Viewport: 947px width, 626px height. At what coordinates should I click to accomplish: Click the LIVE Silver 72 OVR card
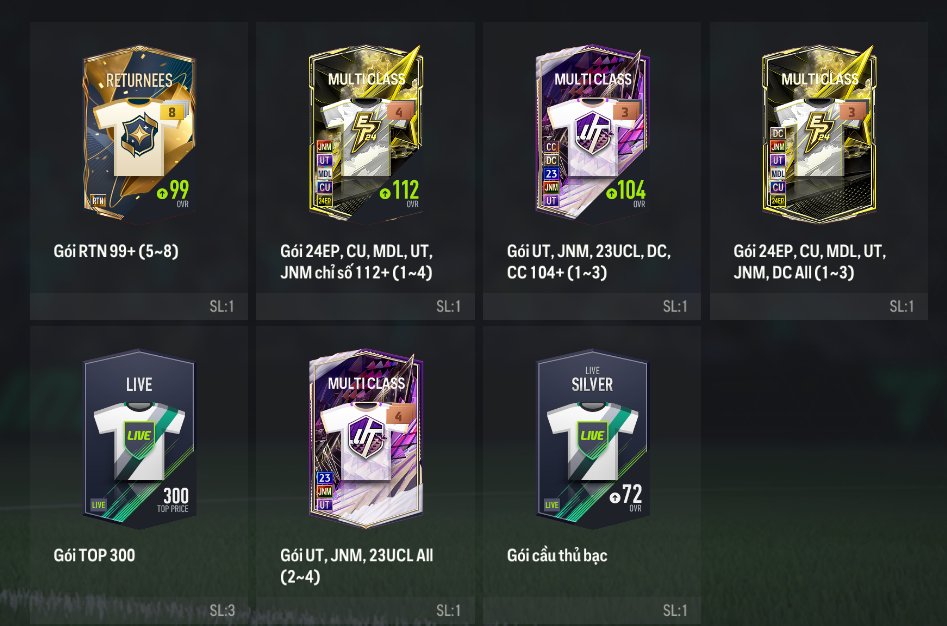click(x=592, y=438)
